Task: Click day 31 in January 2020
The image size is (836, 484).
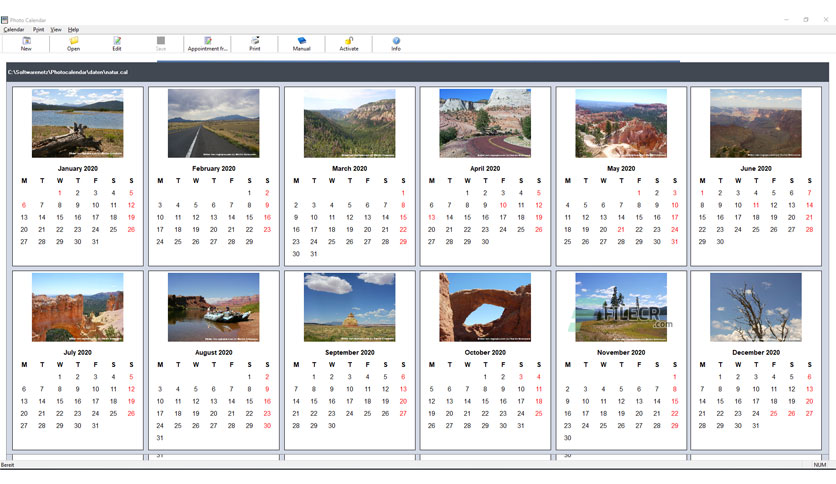Action: pyautogui.click(x=95, y=241)
